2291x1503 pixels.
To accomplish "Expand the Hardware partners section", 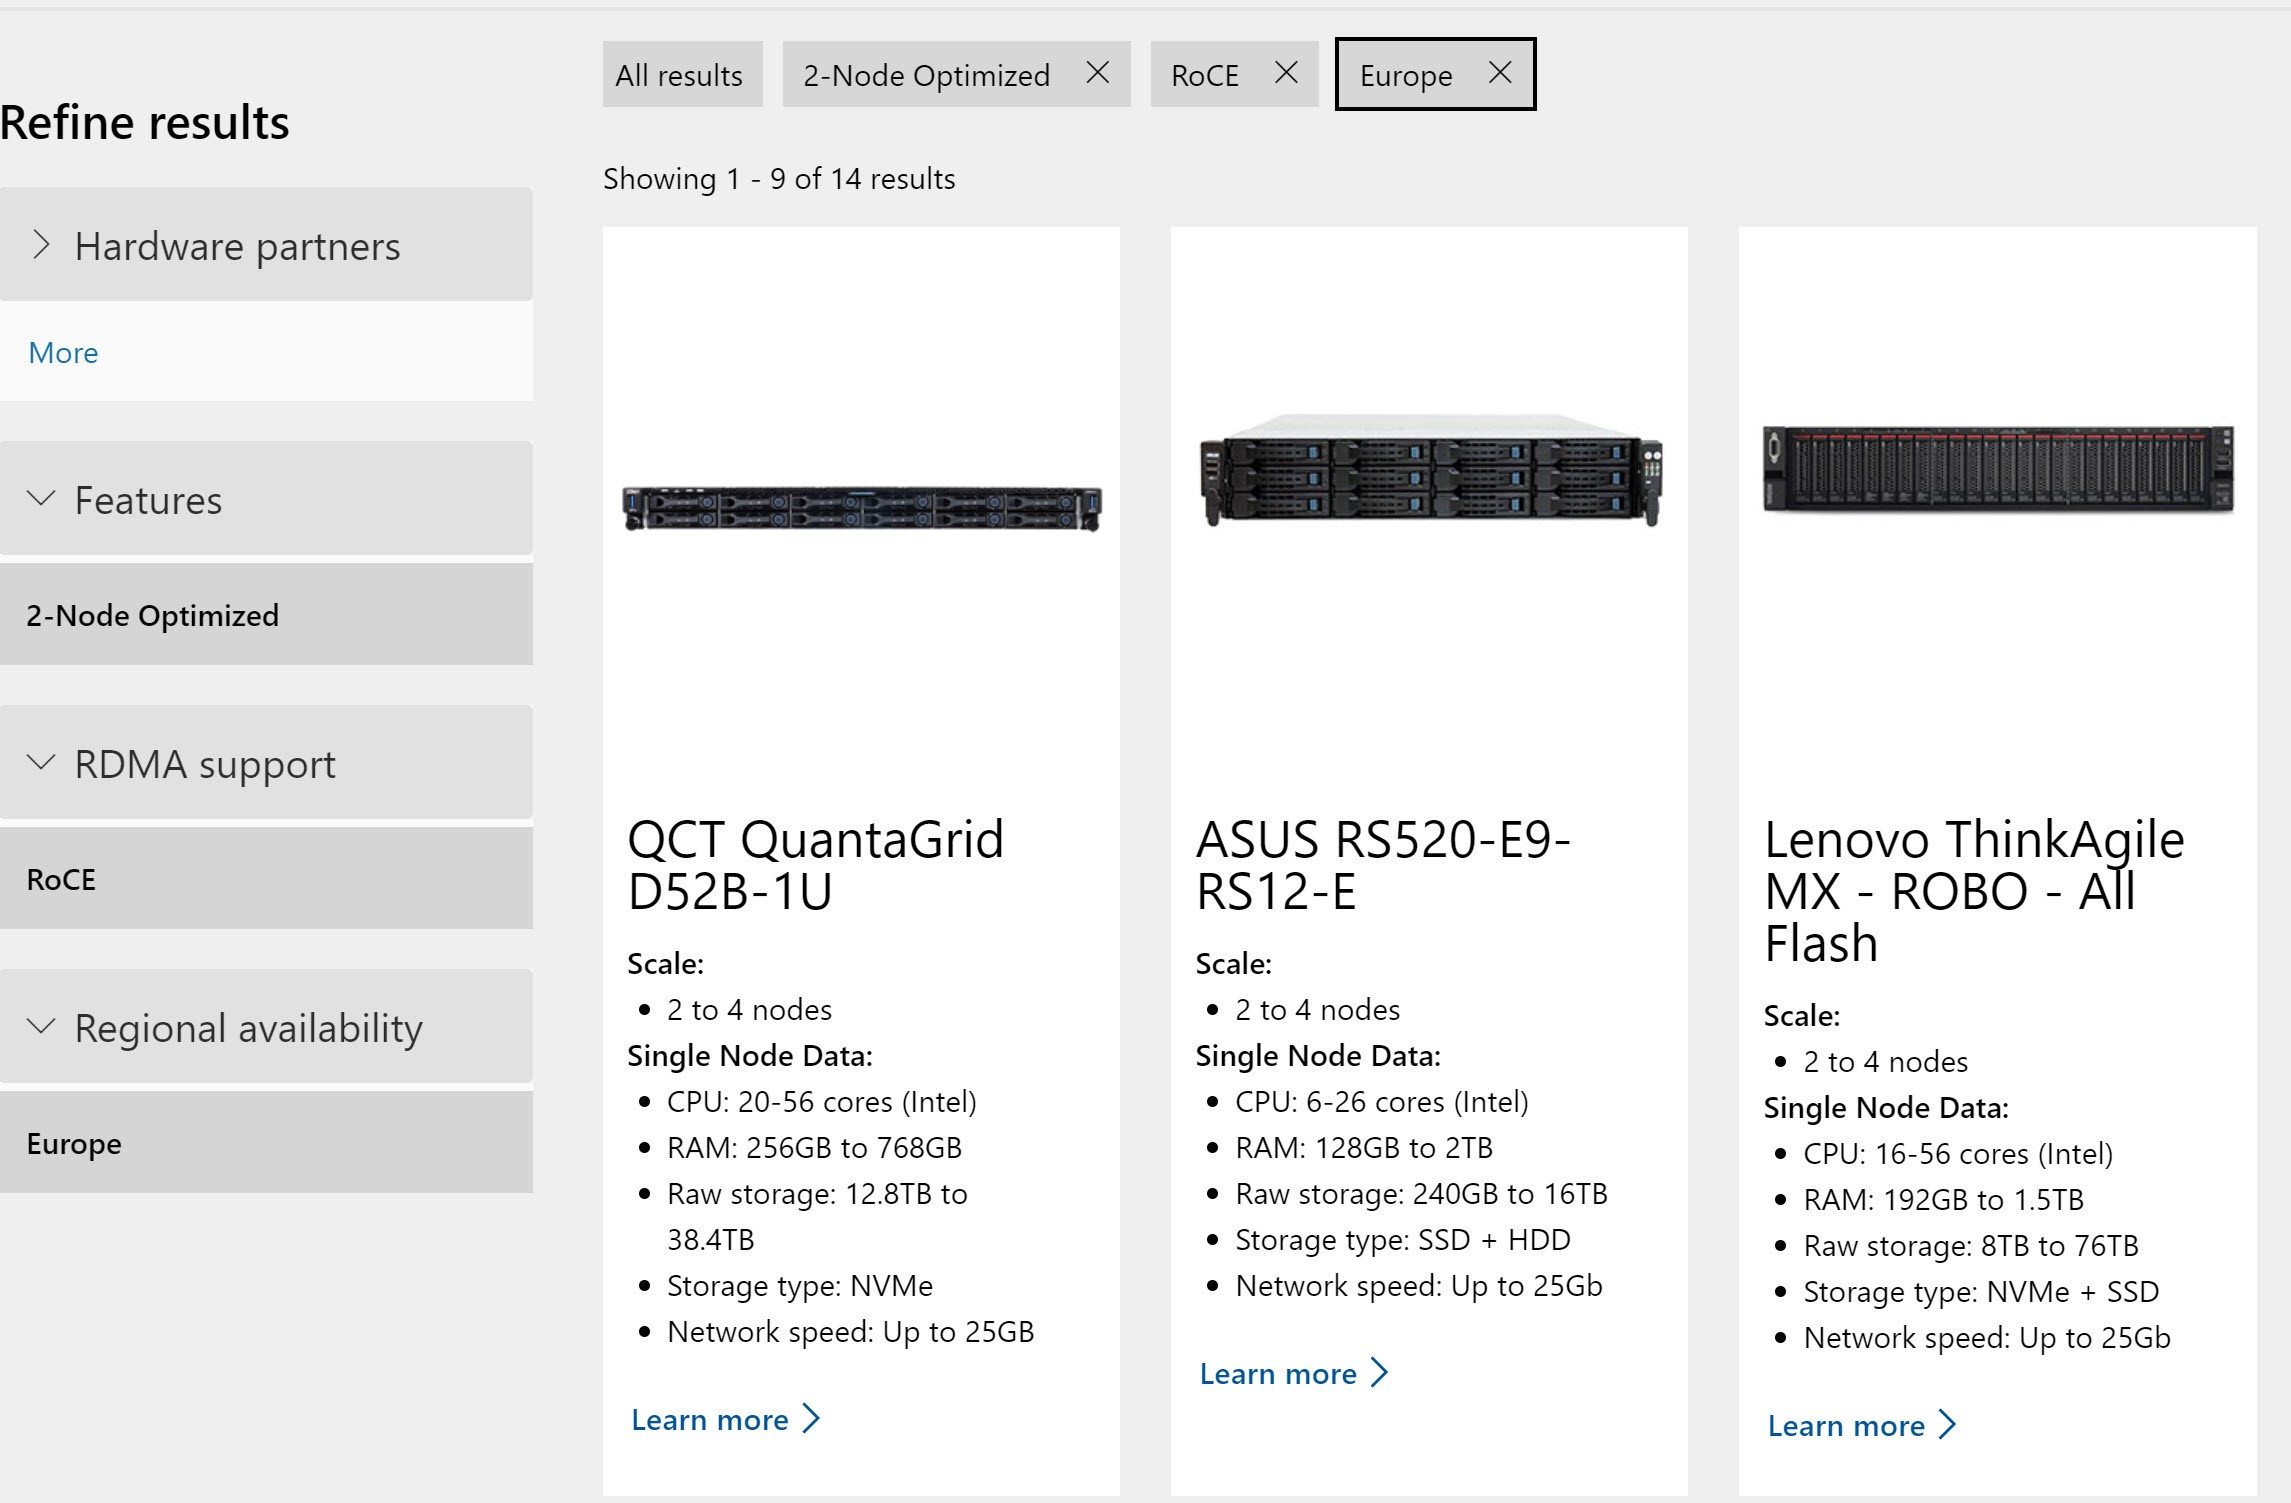I will [x=266, y=245].
